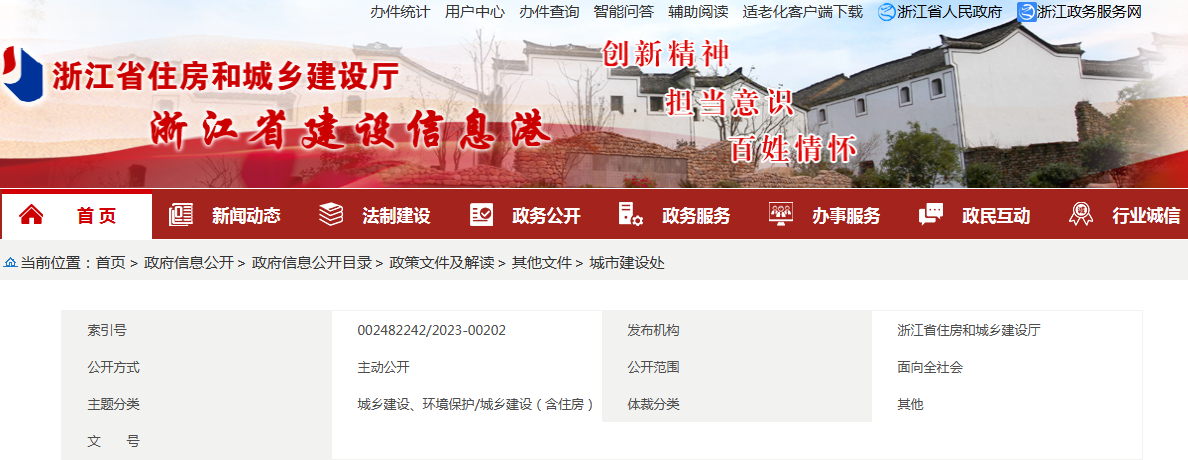Click the award ribbon icon beside 行业诚信
The image size is (1188, 460).
(x=1080, y=215)
